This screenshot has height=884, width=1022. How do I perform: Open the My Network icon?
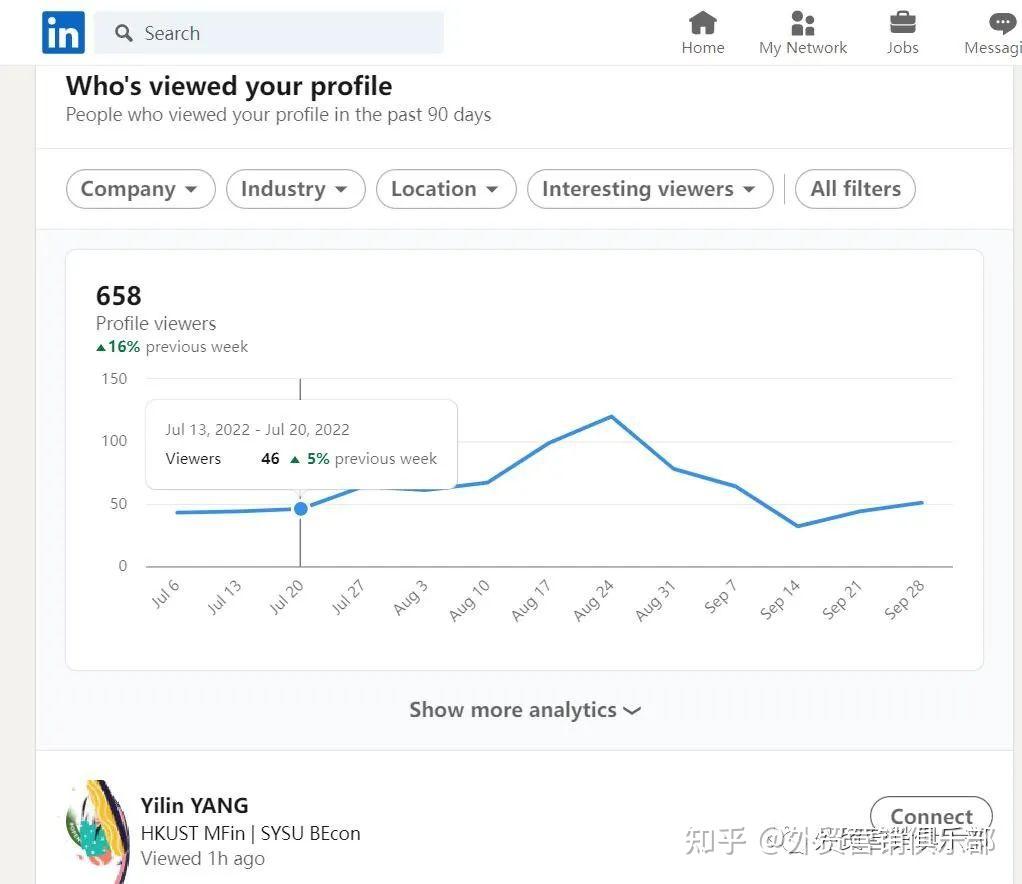pyautogui.click(x=801, y=22)
